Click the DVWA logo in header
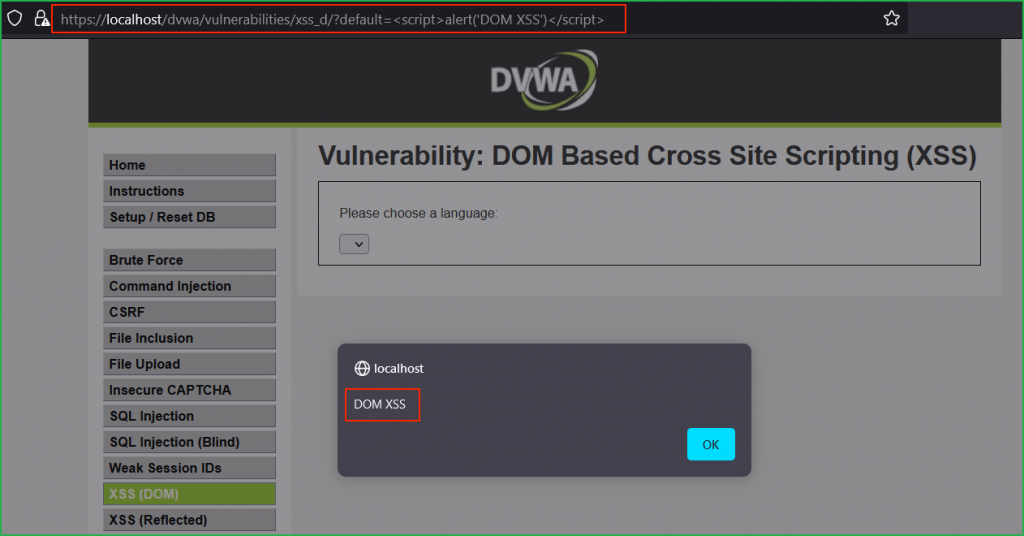The width and height of the screenshot is (1024, 536). (544, 80)
